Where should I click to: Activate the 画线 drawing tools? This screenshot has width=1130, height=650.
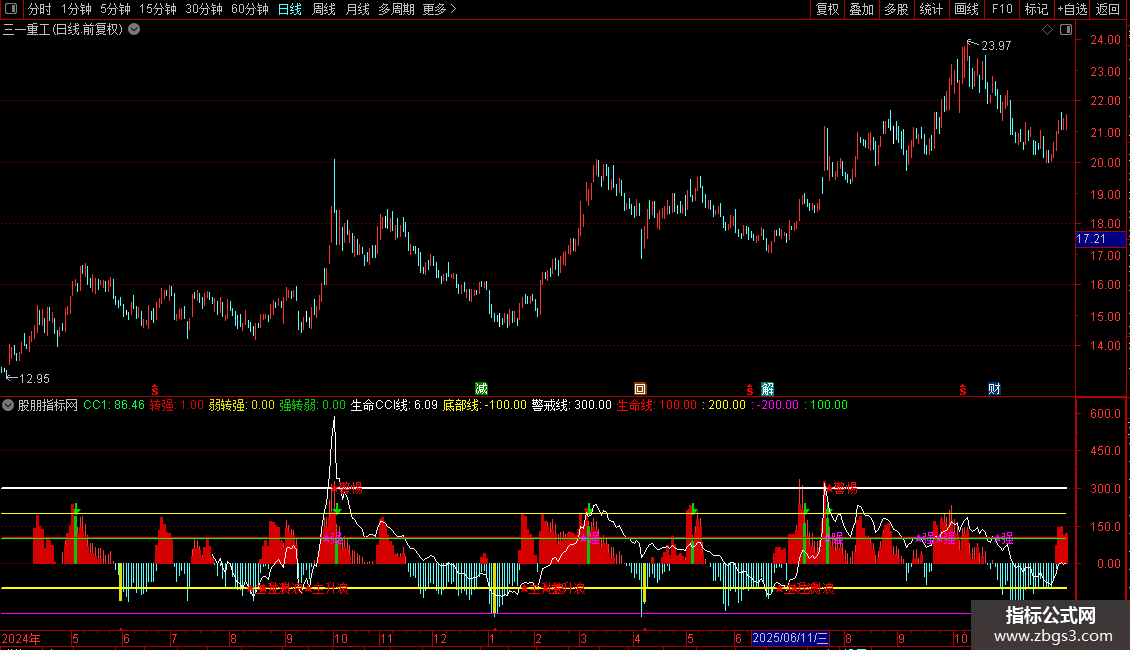pyautogui.click(x=966, y=9)
